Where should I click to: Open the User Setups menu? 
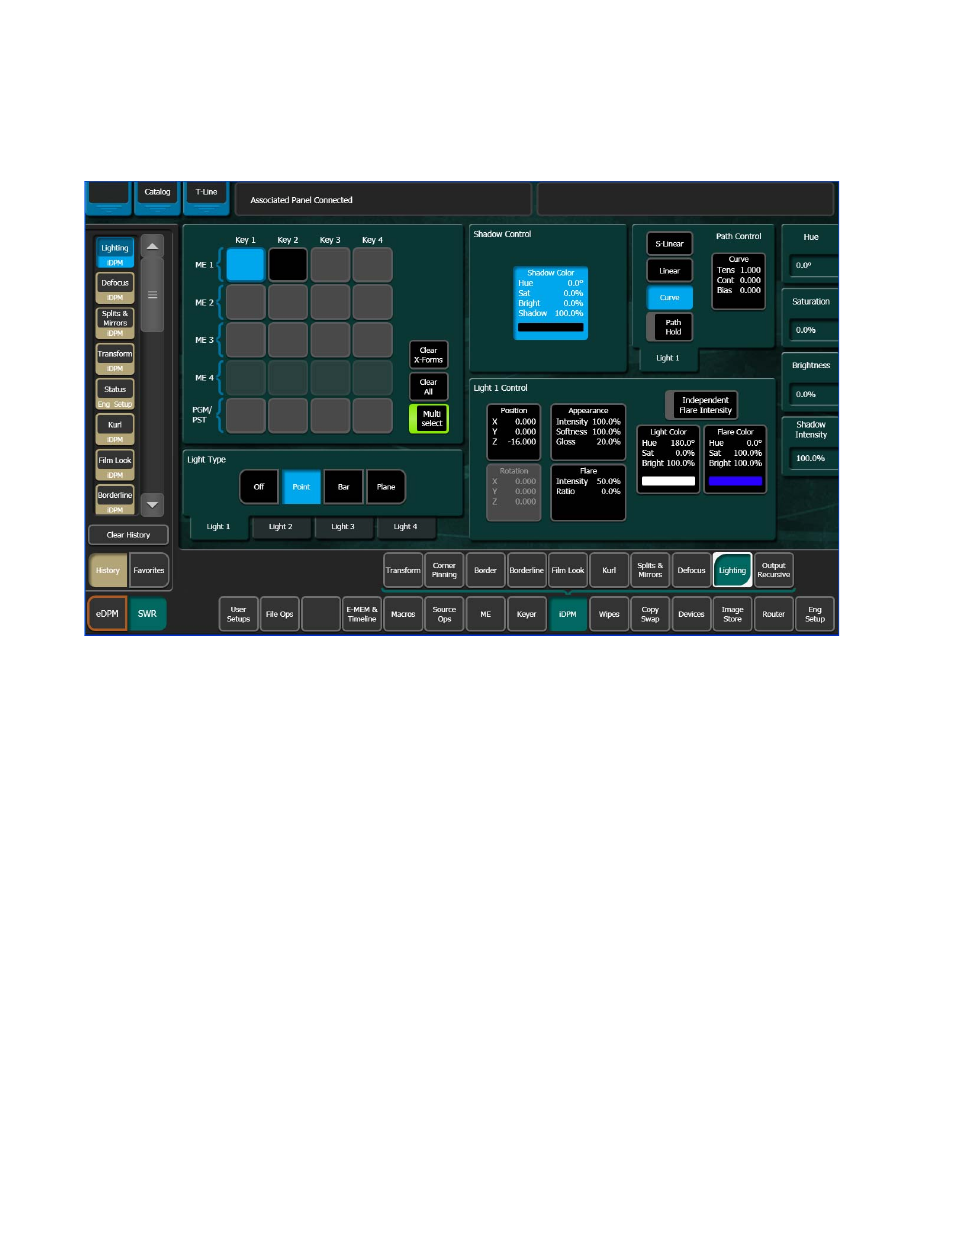tap(238, 614)
